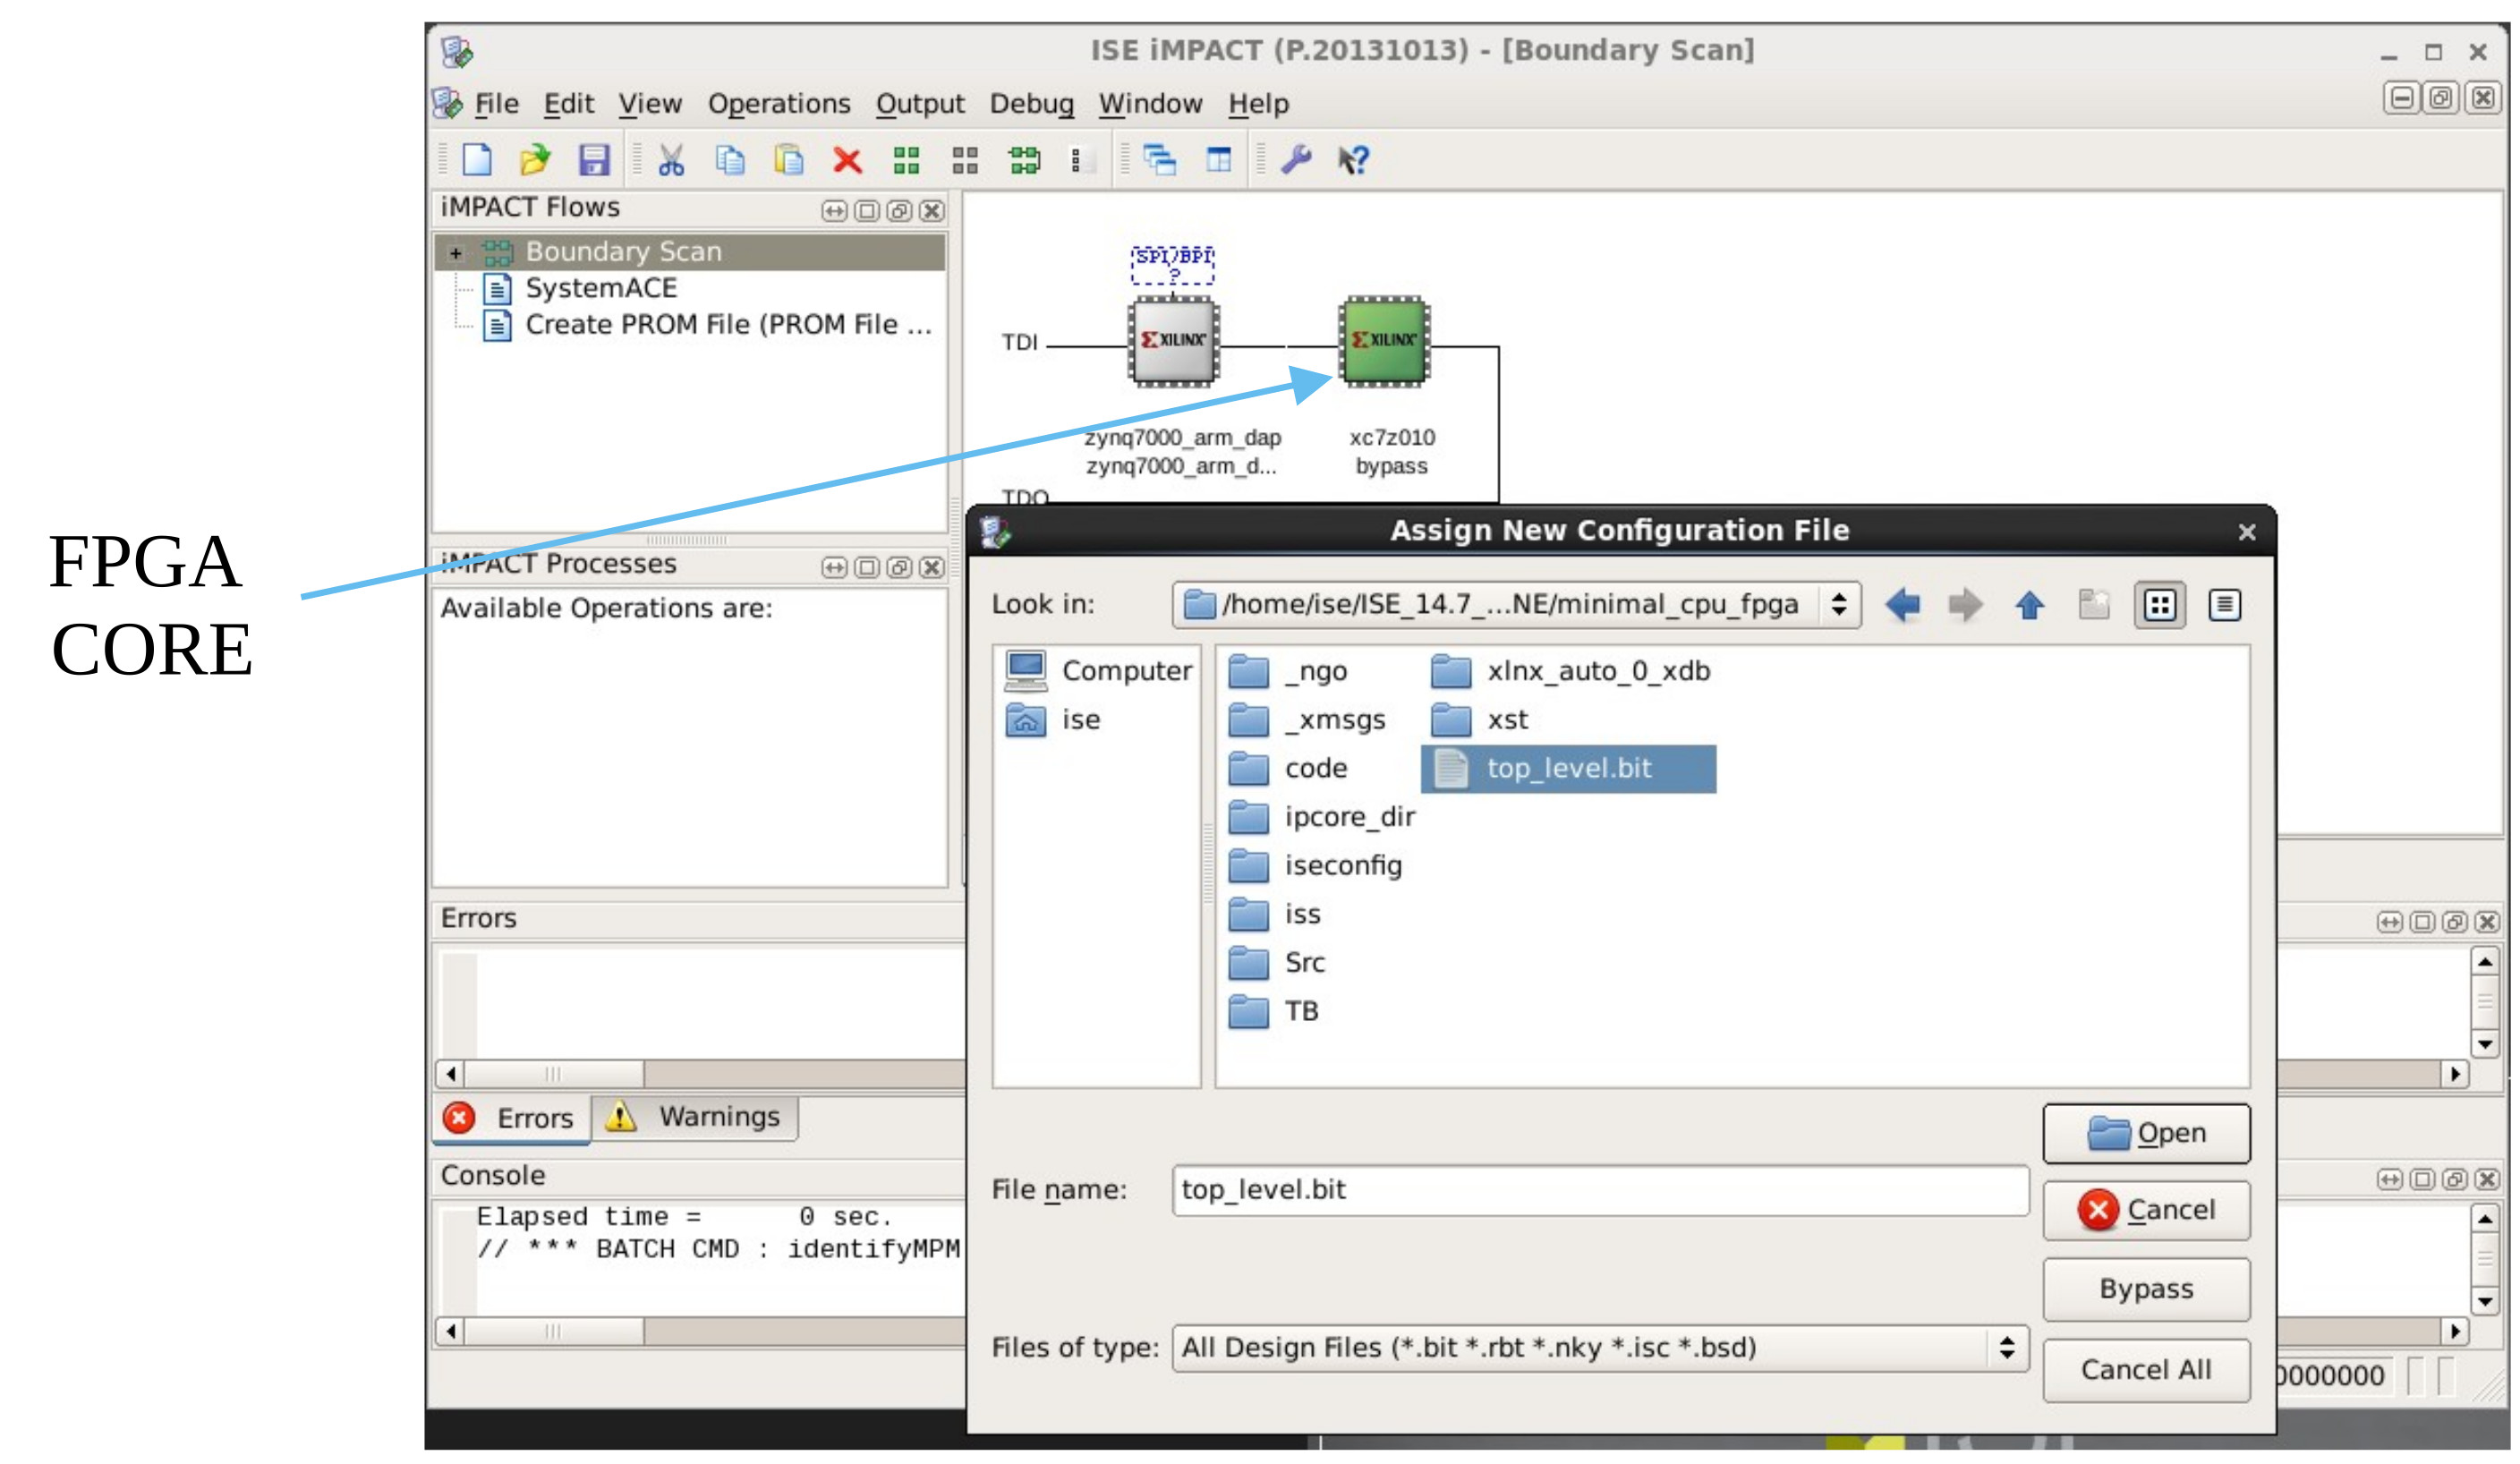Open the Help menu
Viewport: 2520px width, 1464px height.
[x=1259, y=104]
